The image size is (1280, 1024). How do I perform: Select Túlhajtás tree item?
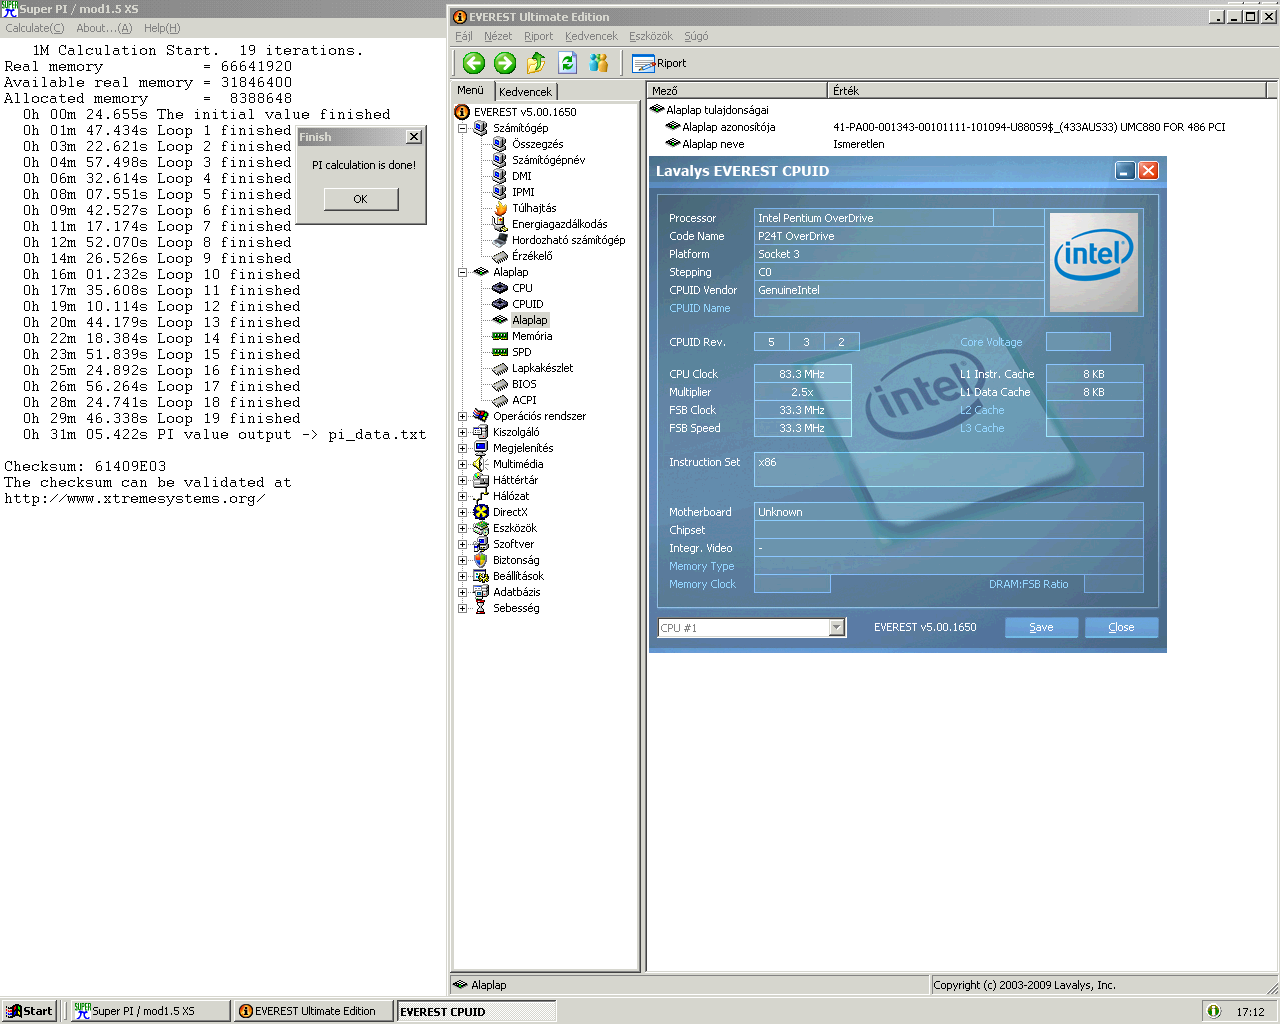click(x=534, y=208)
